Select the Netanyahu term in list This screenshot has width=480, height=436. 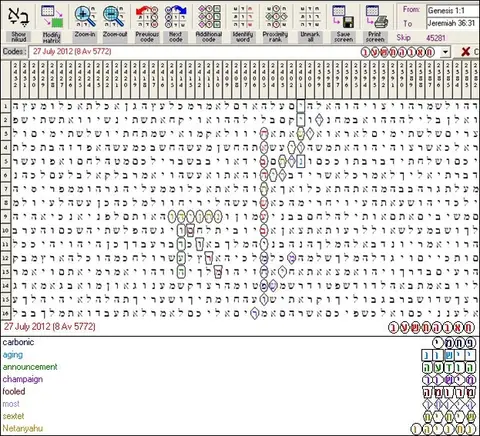point(23,428)
